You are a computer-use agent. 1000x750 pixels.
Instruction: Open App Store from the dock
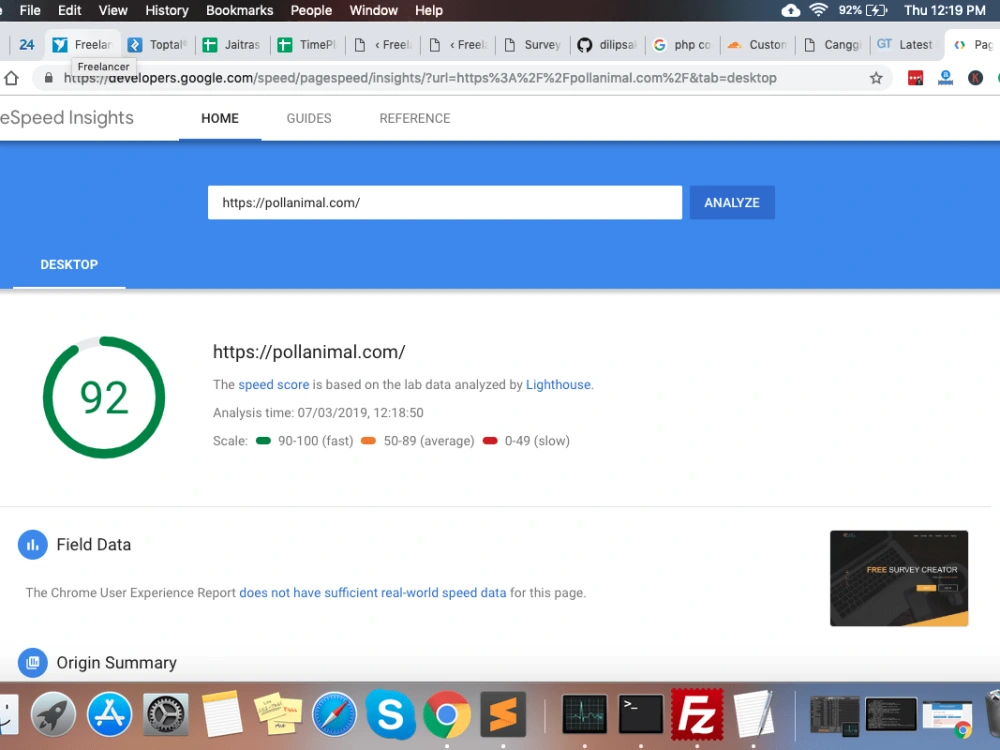click(x=110, y=714)
